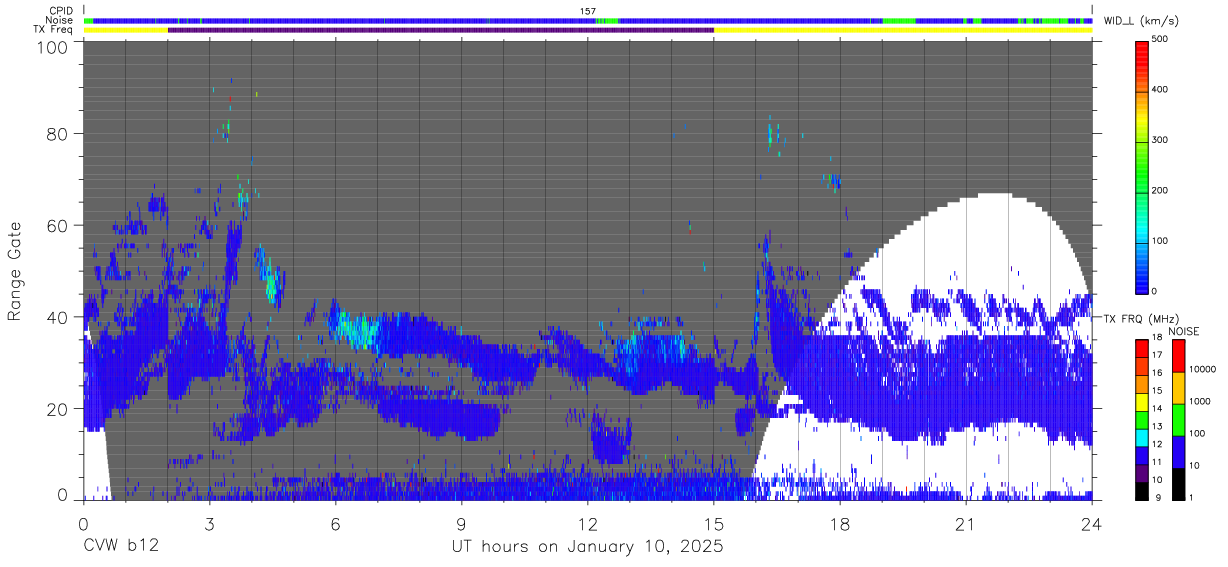This screenshot has height=567, width=1228.
Task: Click the red swatch in NOISE legend
Action: [1177, 355]
